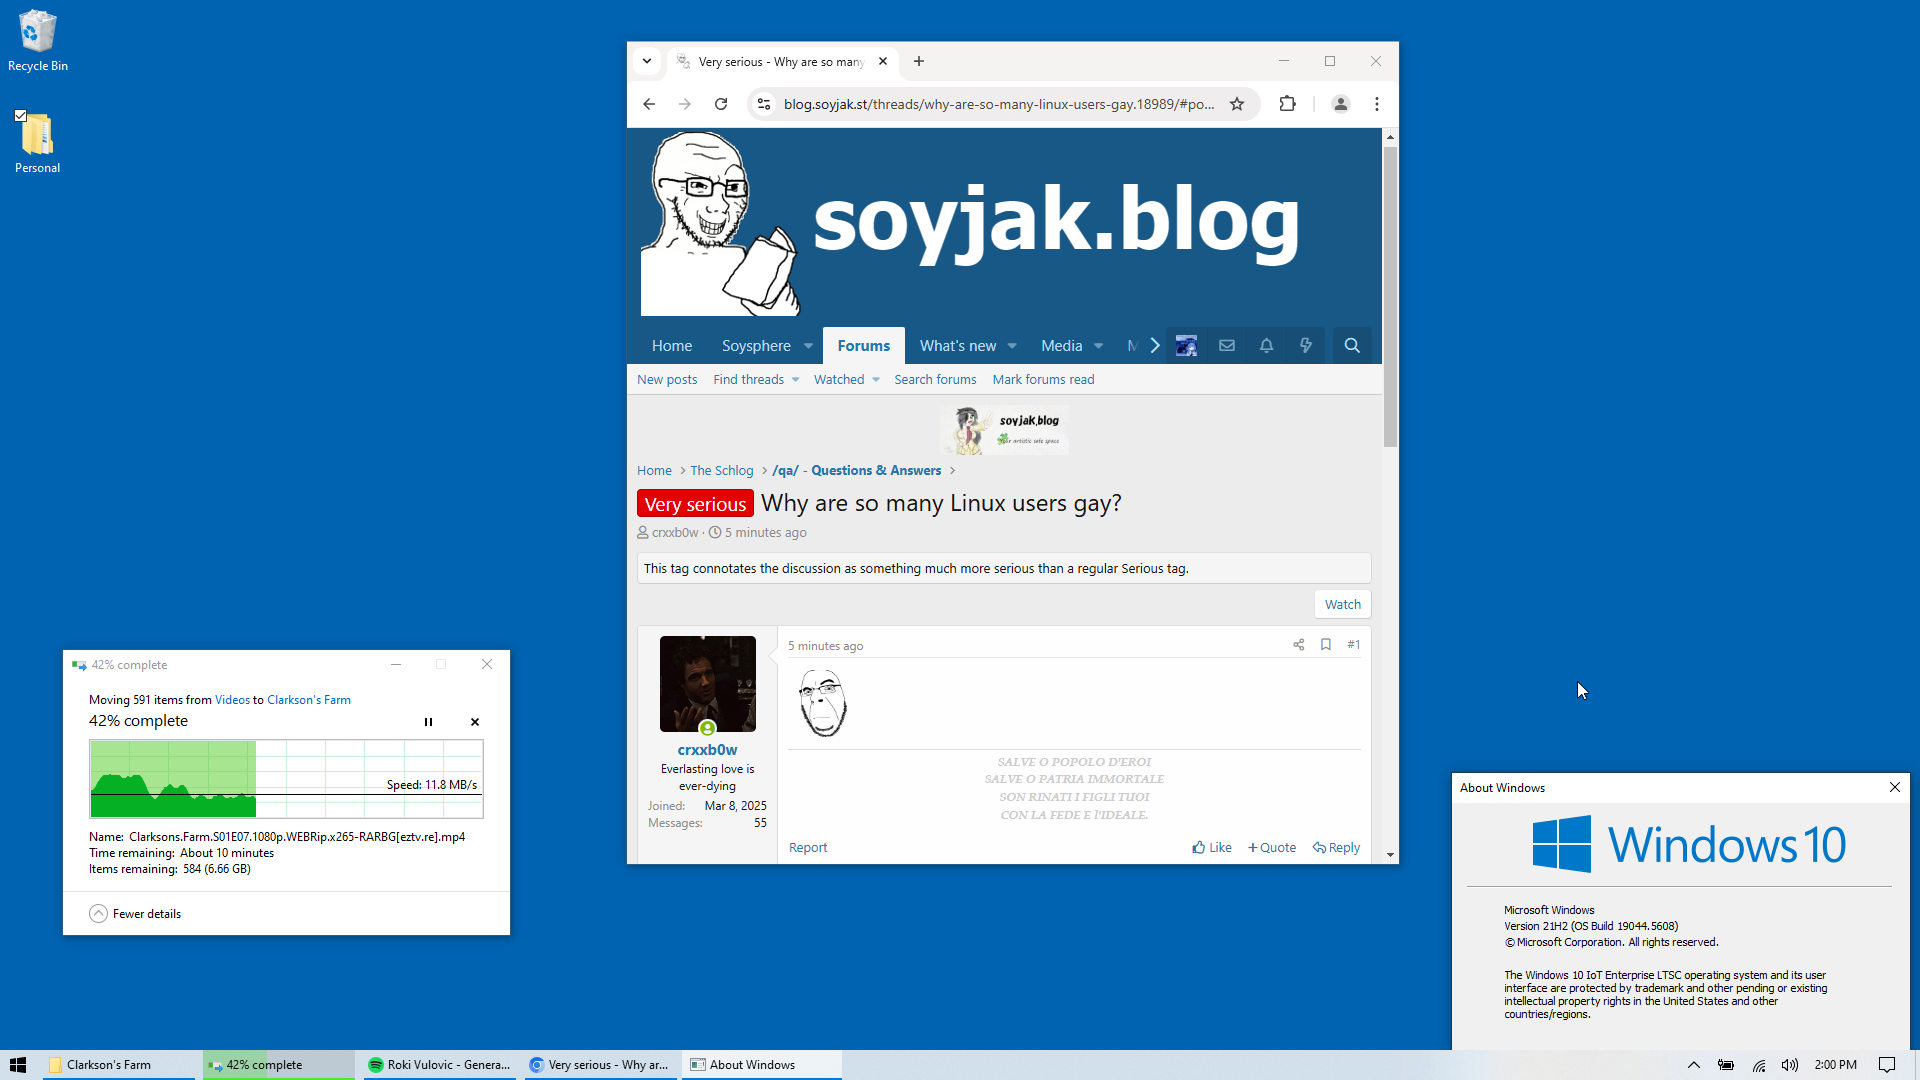
Task: Show hidden system tray icons chevron
Action: 1694,1065
